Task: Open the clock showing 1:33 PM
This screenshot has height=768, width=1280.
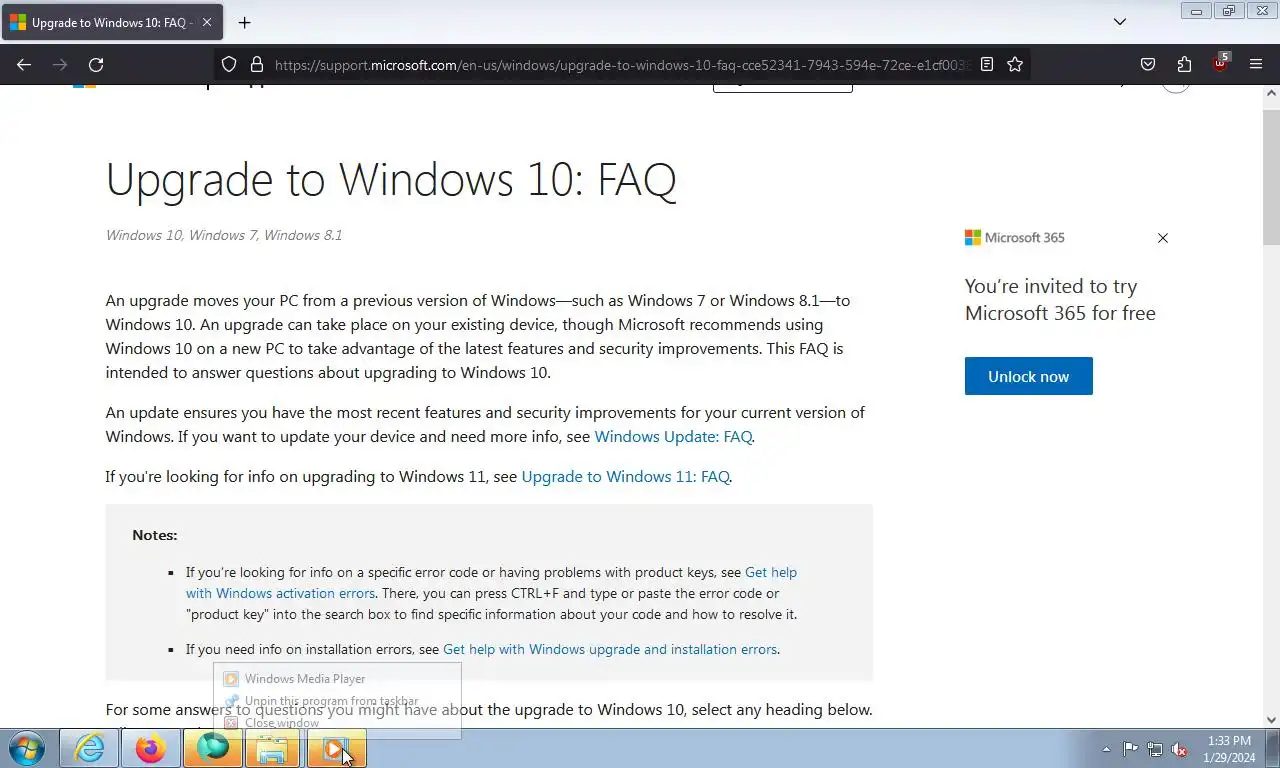Action: click(x=1229, y=749)
